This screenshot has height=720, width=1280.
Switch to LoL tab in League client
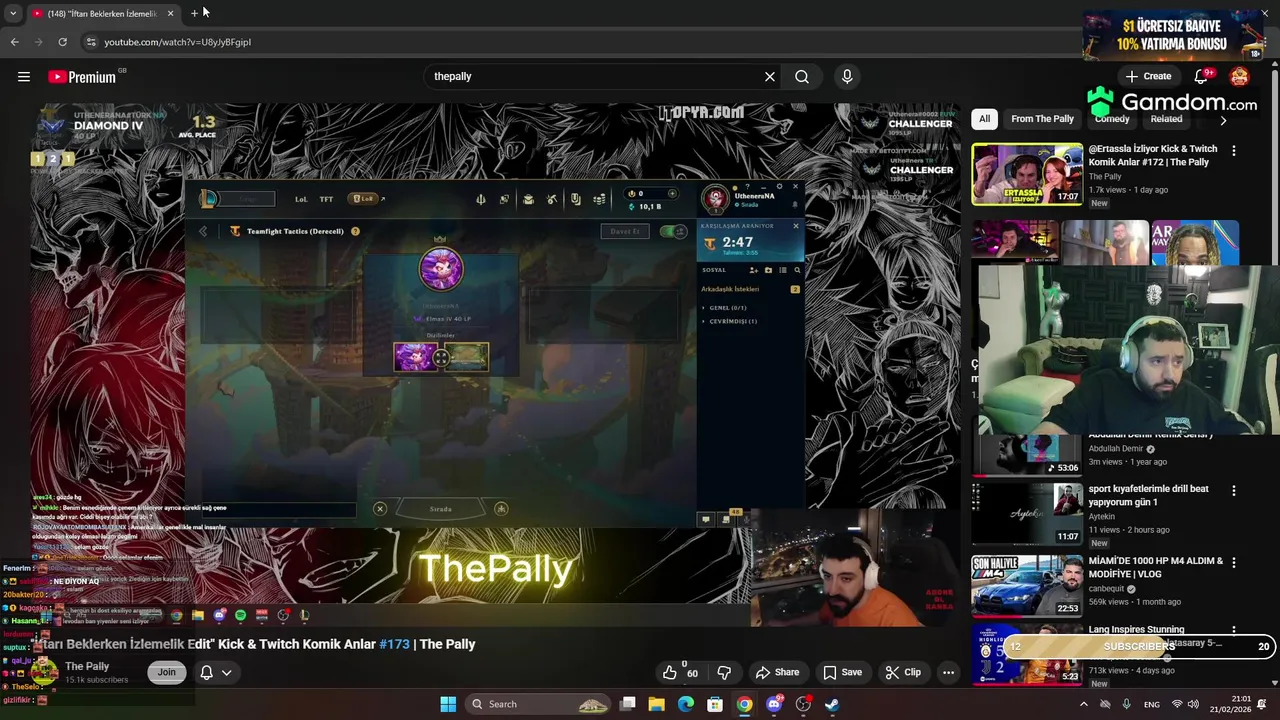pos(301,199)
